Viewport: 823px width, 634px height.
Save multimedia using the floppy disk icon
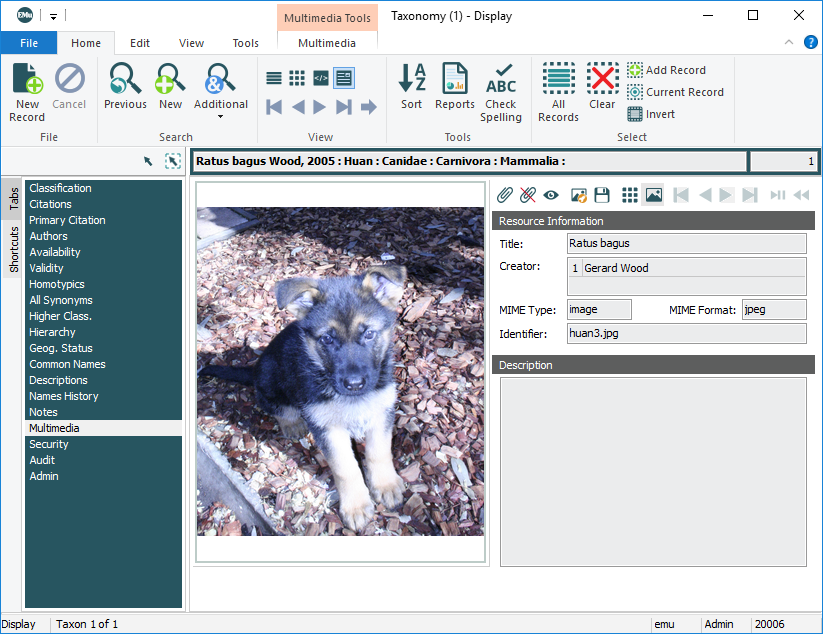tap(602, 195)
